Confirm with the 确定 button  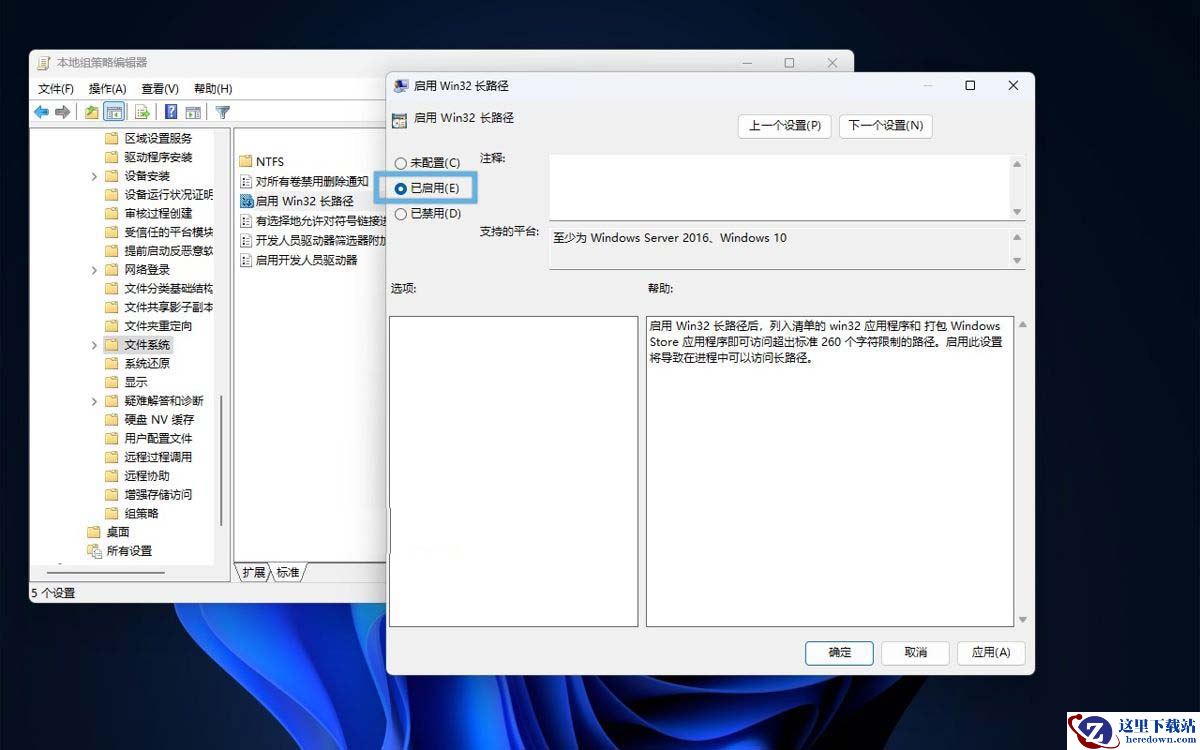tap(839, 653)
